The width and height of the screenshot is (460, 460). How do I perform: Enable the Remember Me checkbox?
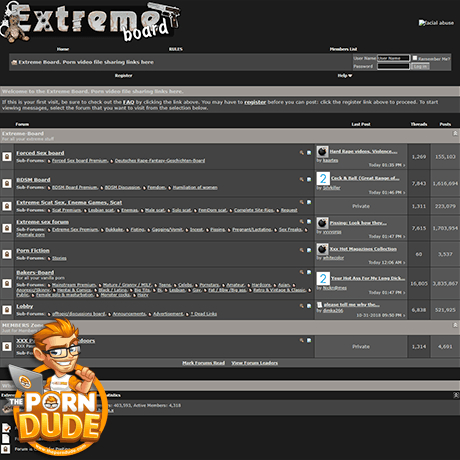(415, 58)
